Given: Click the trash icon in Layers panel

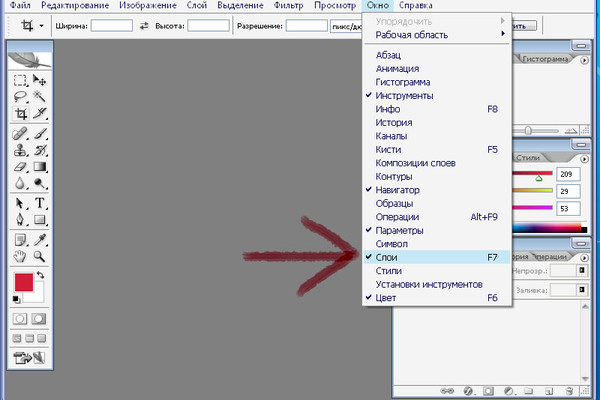Looking at the screenshot, I should [x=569, y=391].
